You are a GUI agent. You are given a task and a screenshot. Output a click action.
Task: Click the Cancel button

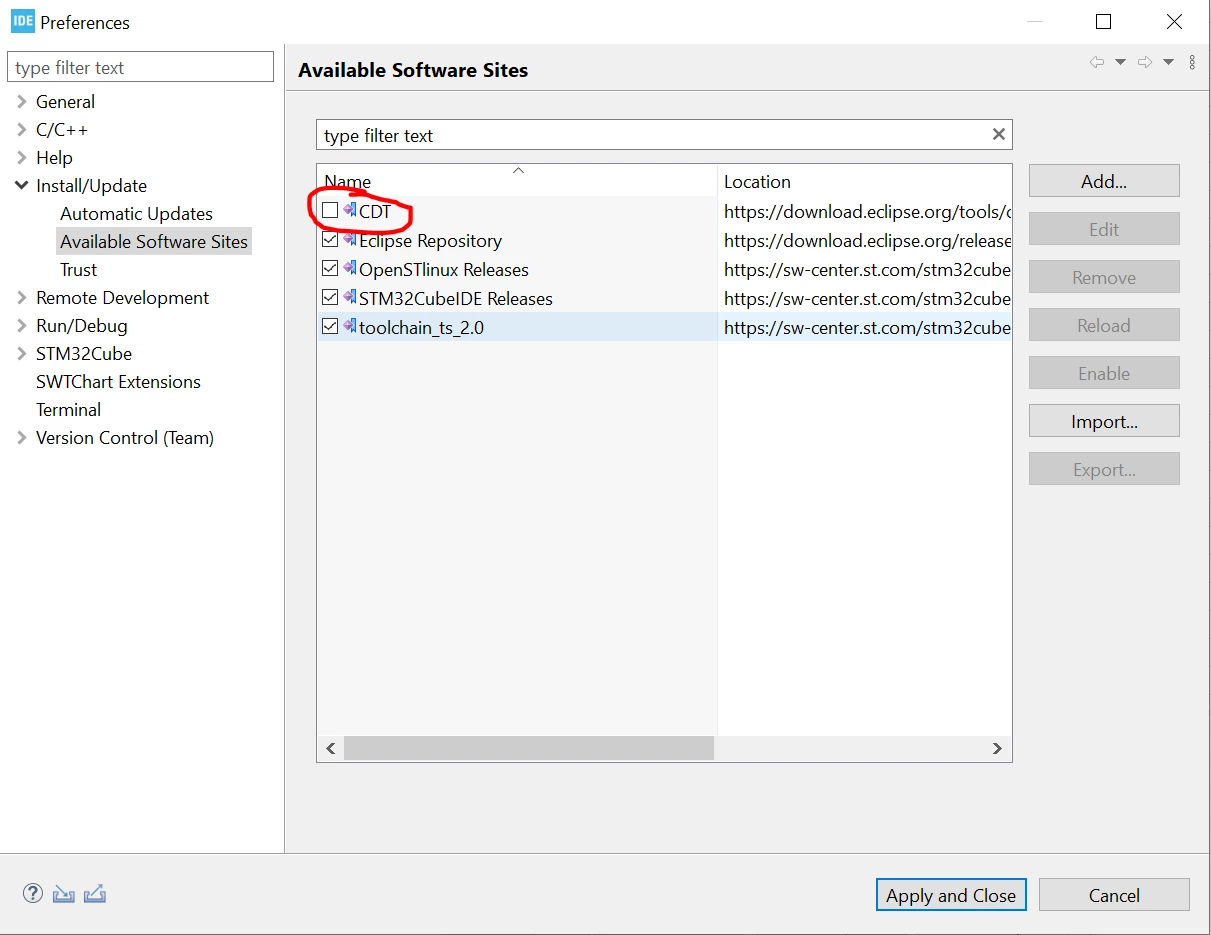coord(1114,895)
